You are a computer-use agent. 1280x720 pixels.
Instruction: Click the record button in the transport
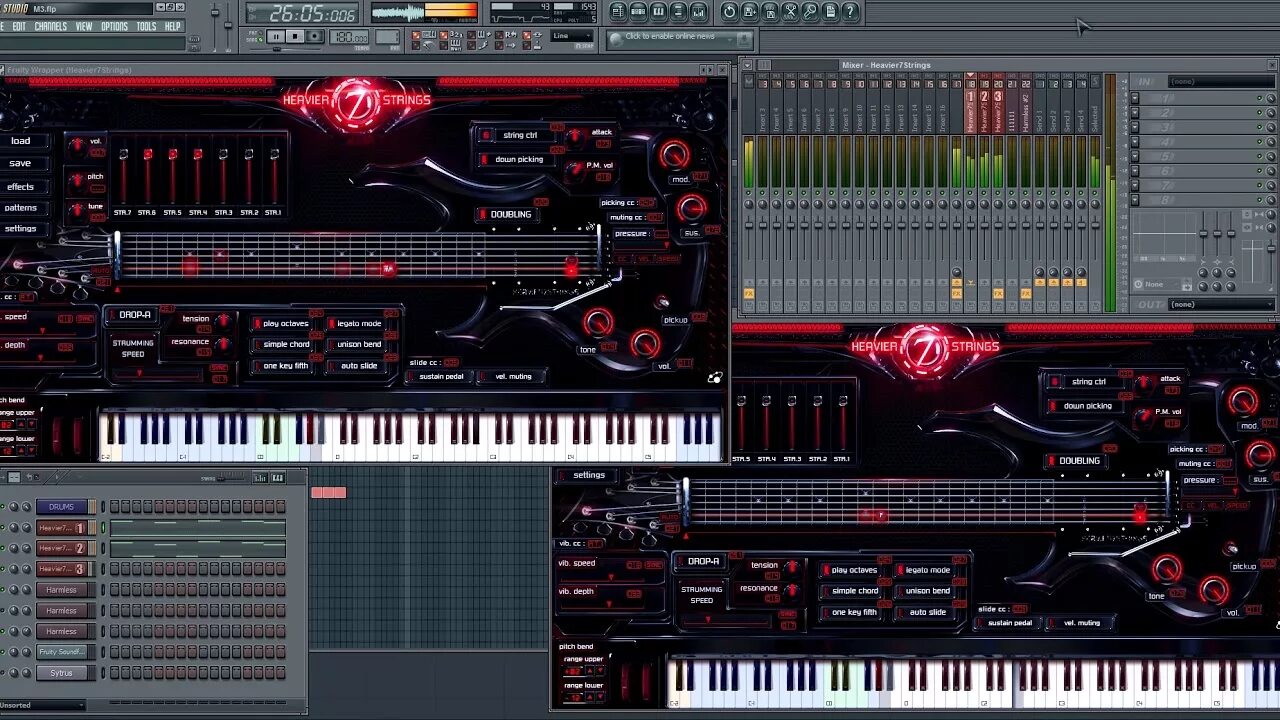click(x=315, y=37)
